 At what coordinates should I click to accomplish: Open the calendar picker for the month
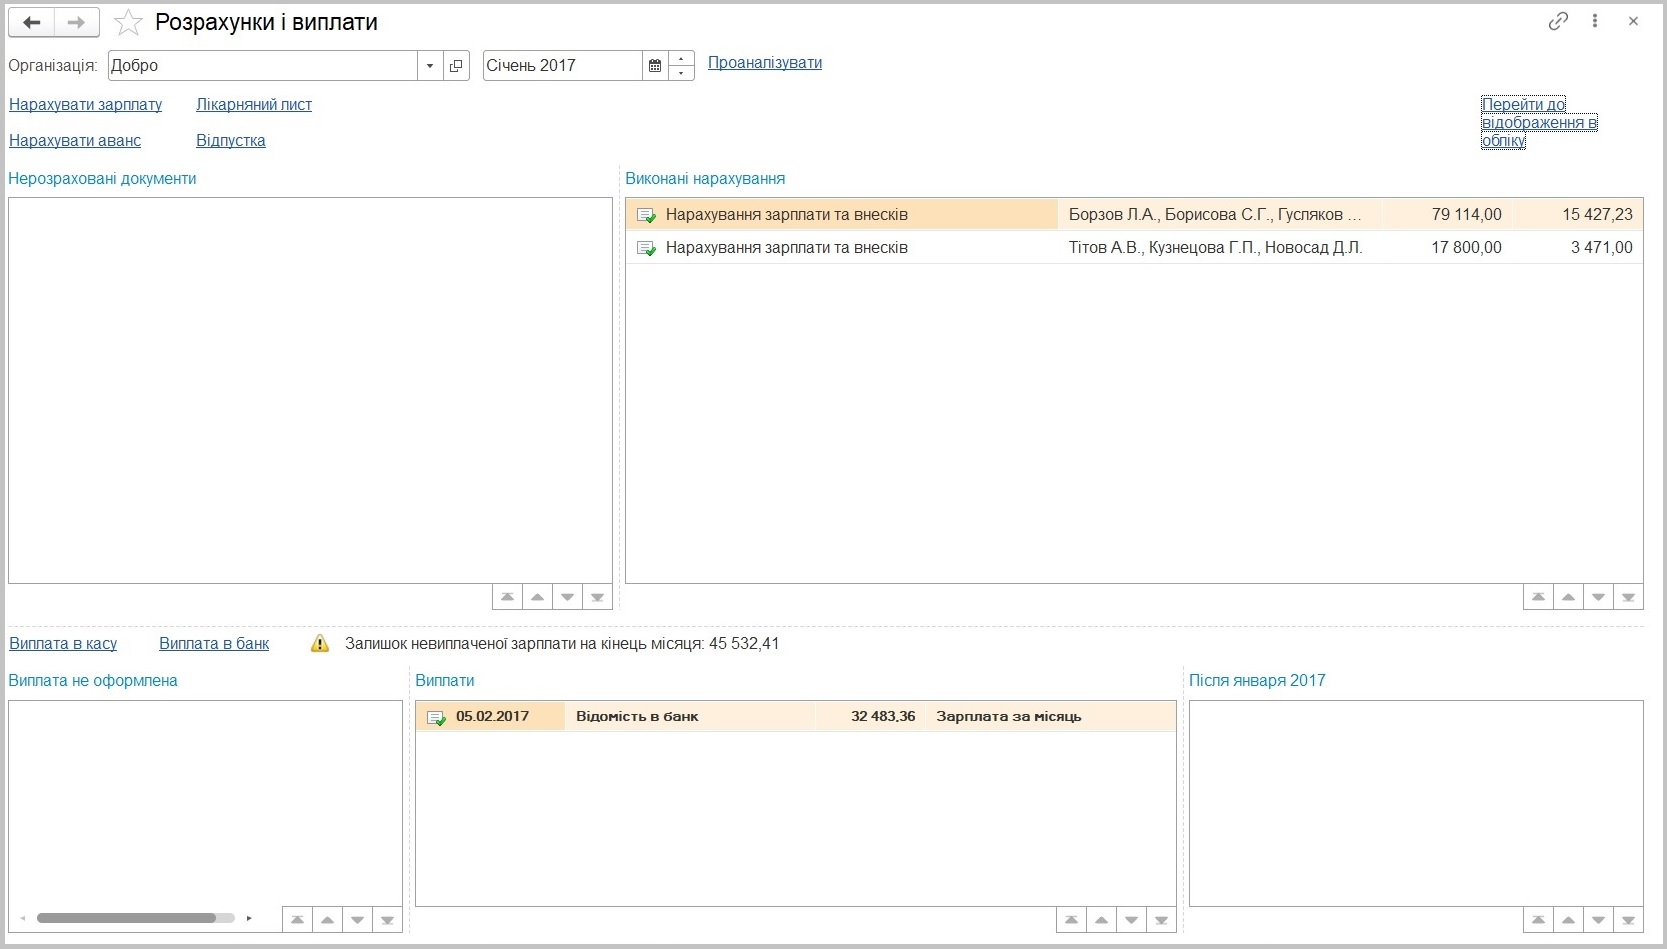tap(655, 66)
